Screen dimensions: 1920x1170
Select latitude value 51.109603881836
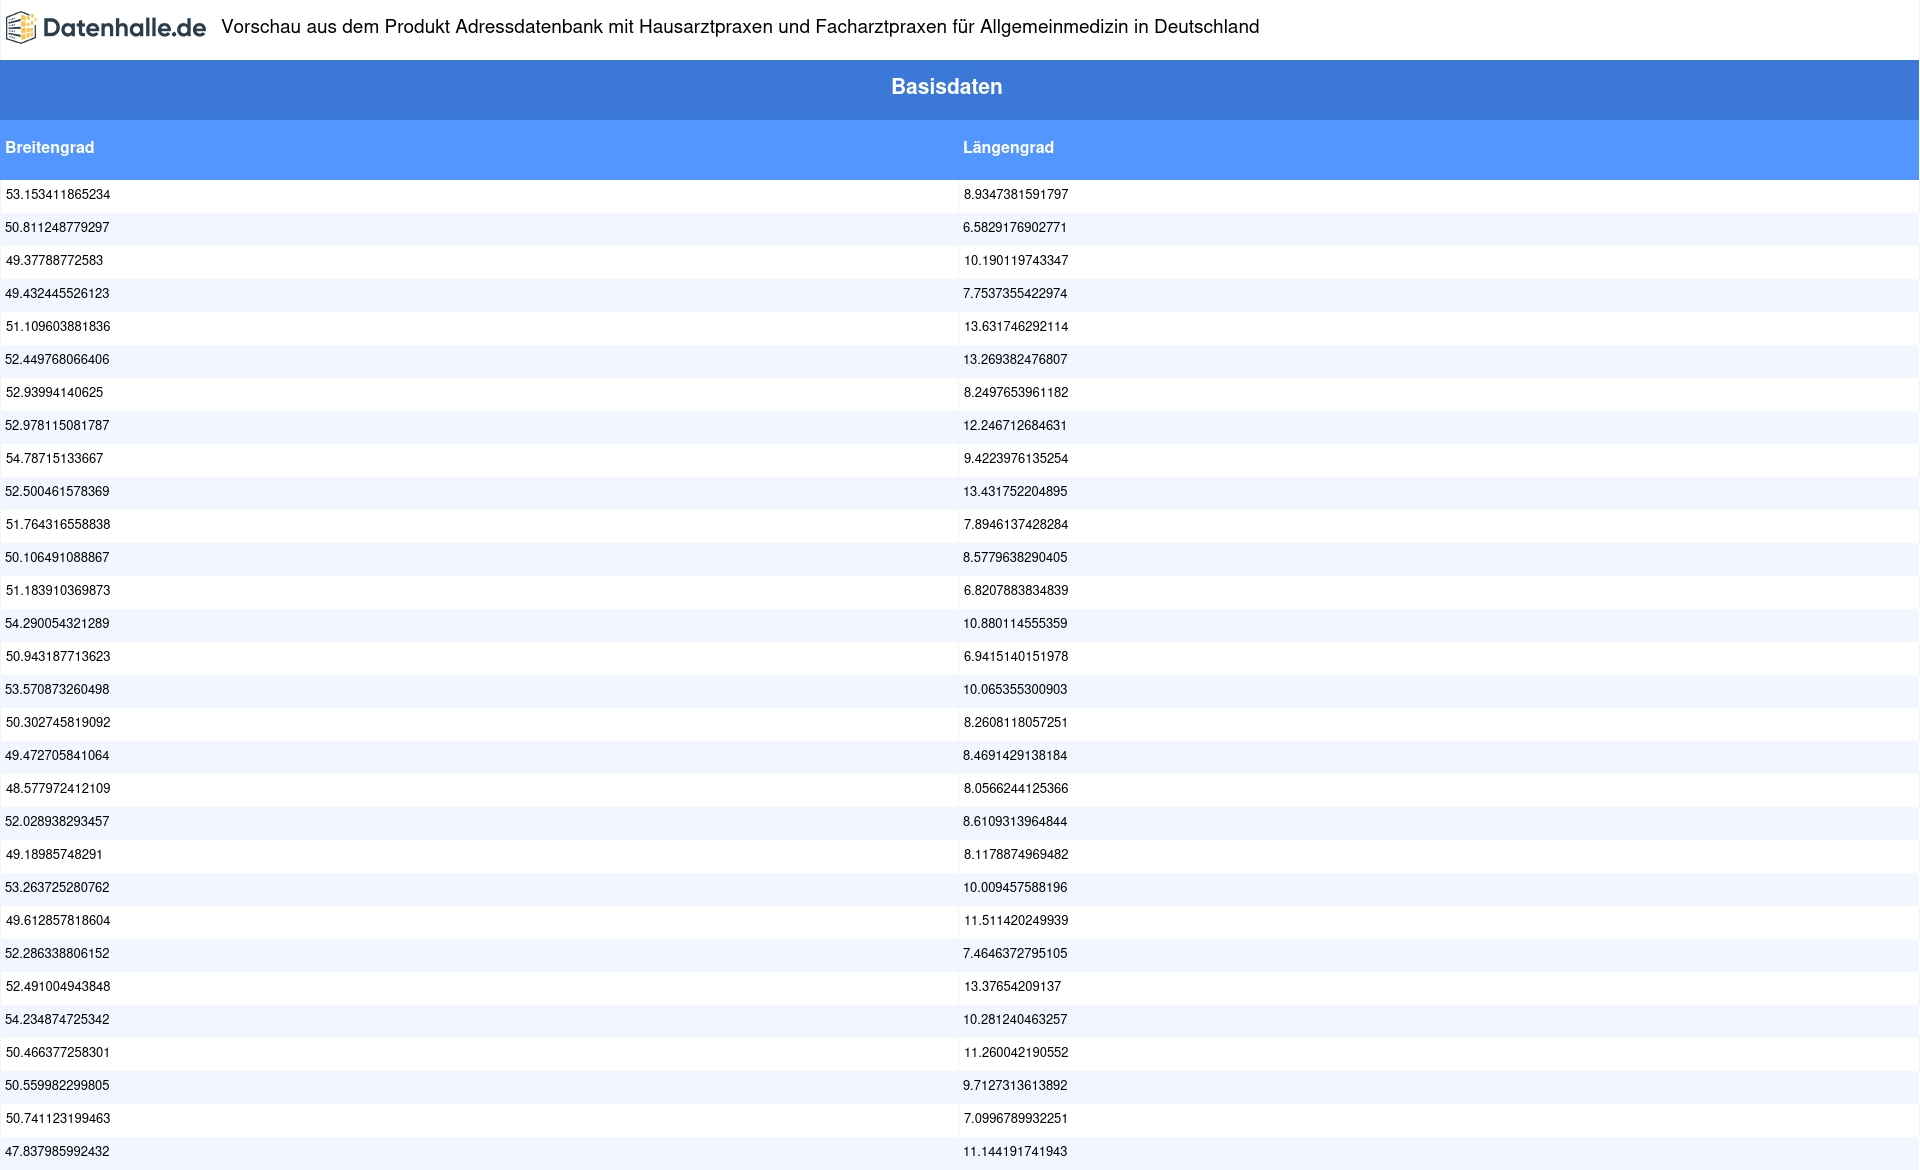point(58,327)
